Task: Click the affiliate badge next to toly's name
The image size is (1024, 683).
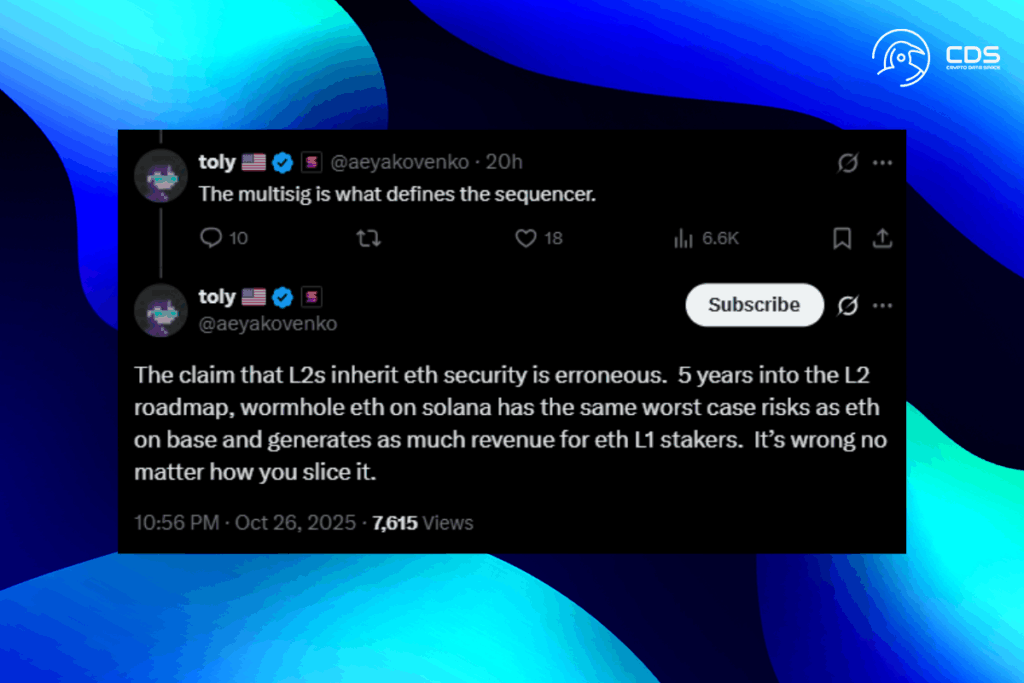Action: point(311,161)
